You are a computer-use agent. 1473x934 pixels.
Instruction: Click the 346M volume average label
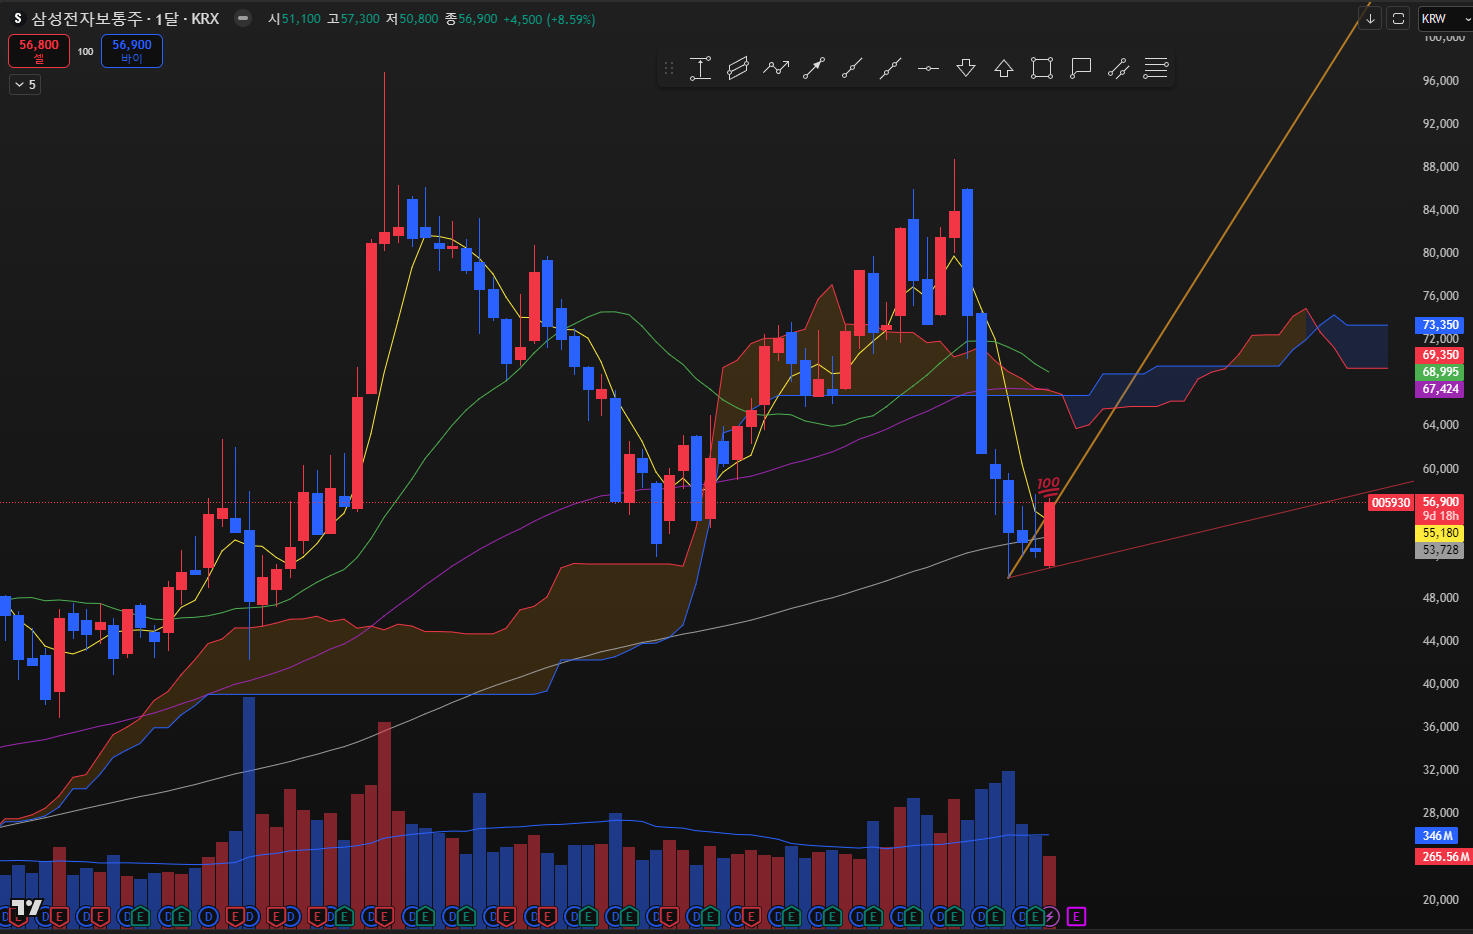click(1437, 836)
